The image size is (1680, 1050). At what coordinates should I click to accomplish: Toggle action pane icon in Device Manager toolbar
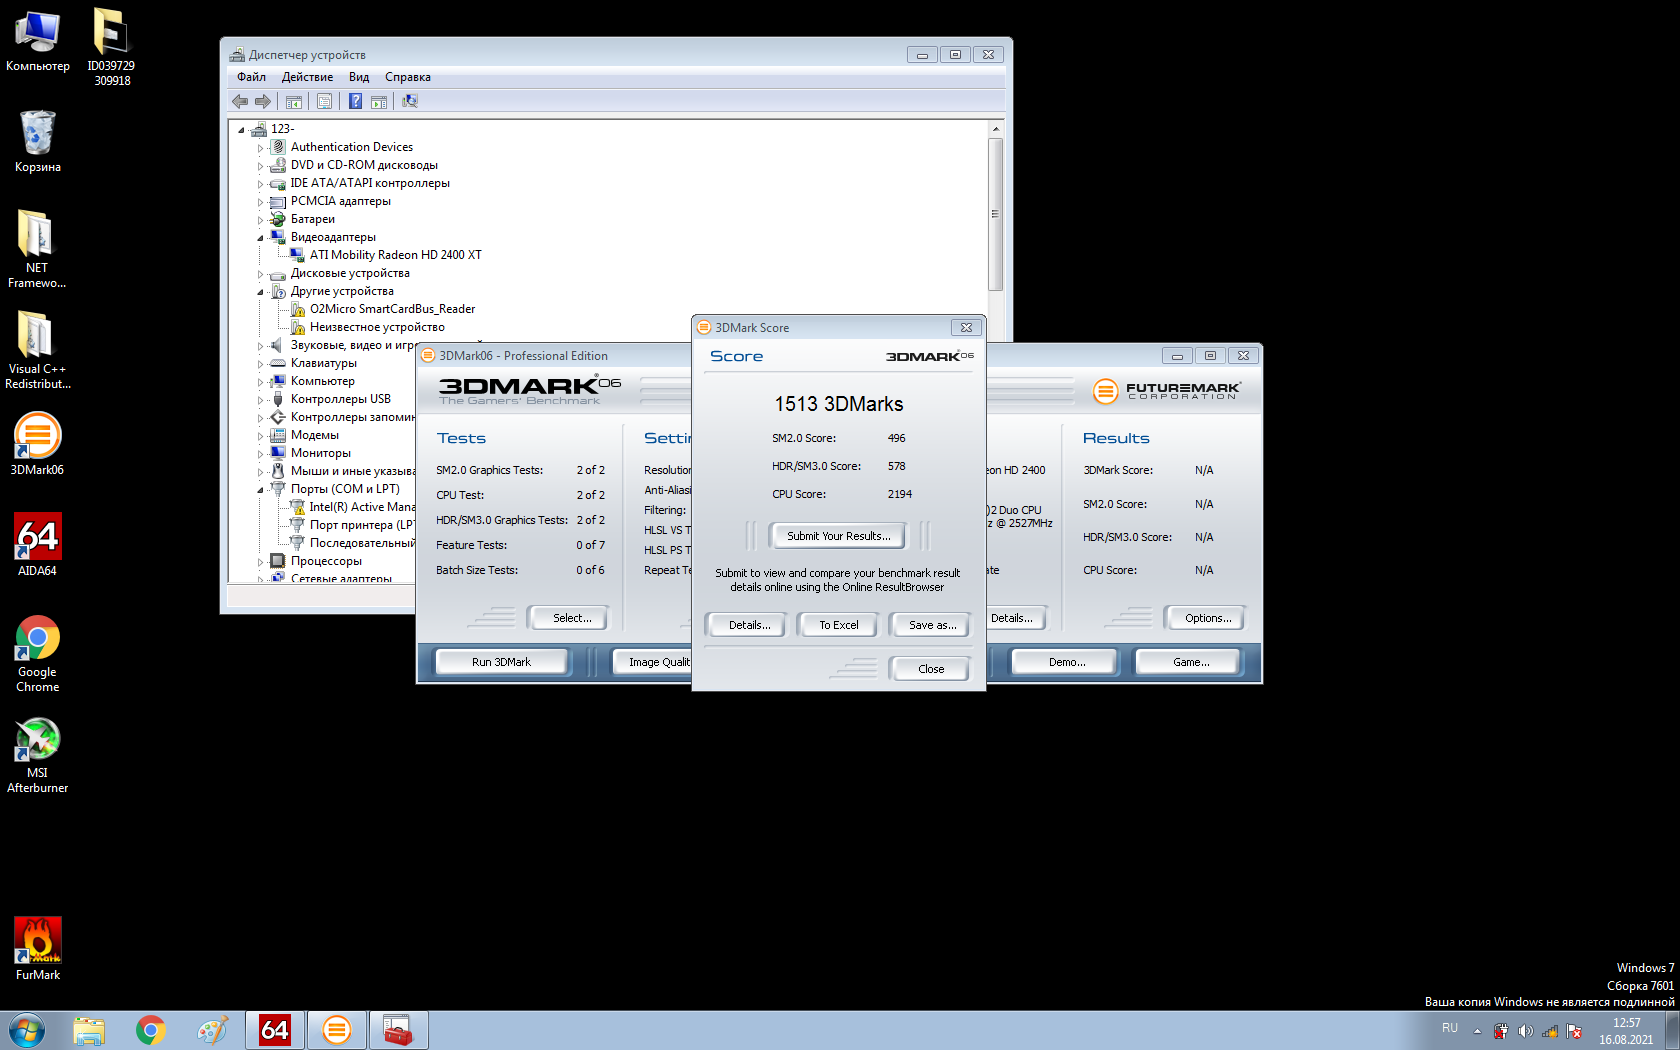click(x=379, y=101)
